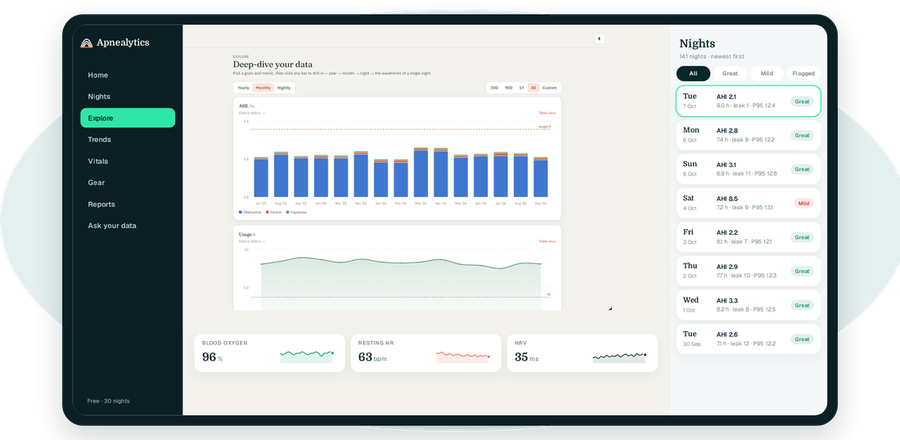Click the Blood Oxygen sparkline
The image size is (900, 440).
[307, 356]
